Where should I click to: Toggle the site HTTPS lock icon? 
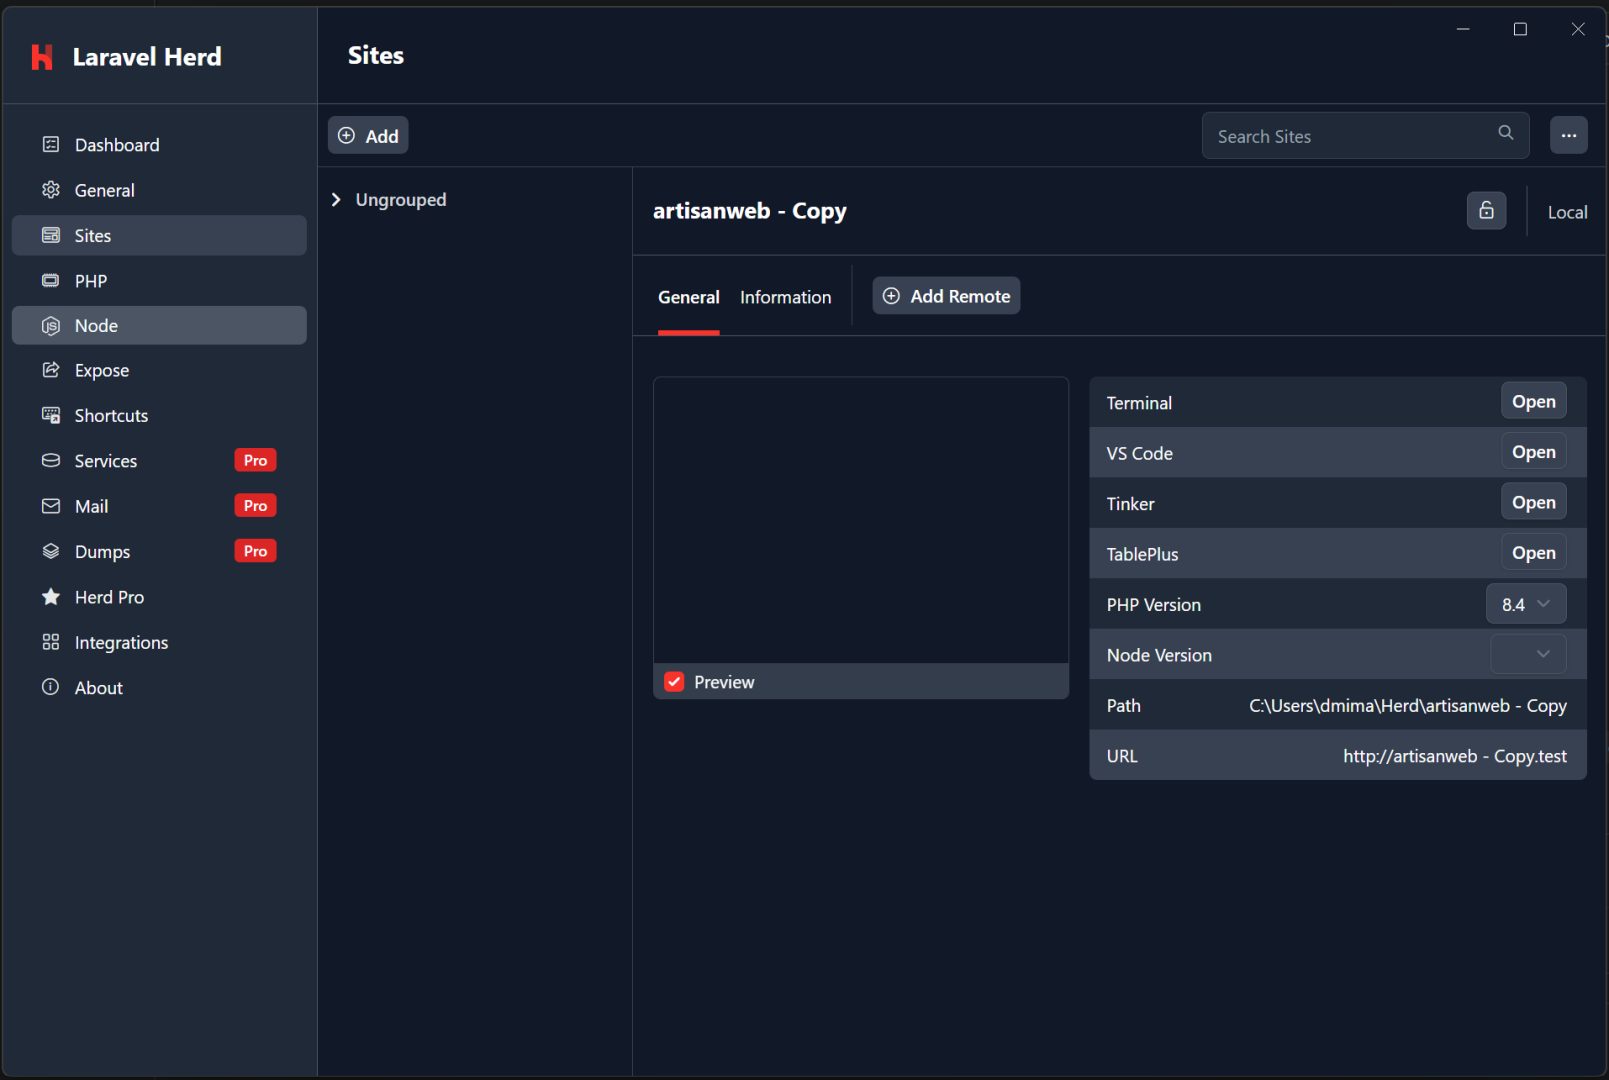[1487, 210]
